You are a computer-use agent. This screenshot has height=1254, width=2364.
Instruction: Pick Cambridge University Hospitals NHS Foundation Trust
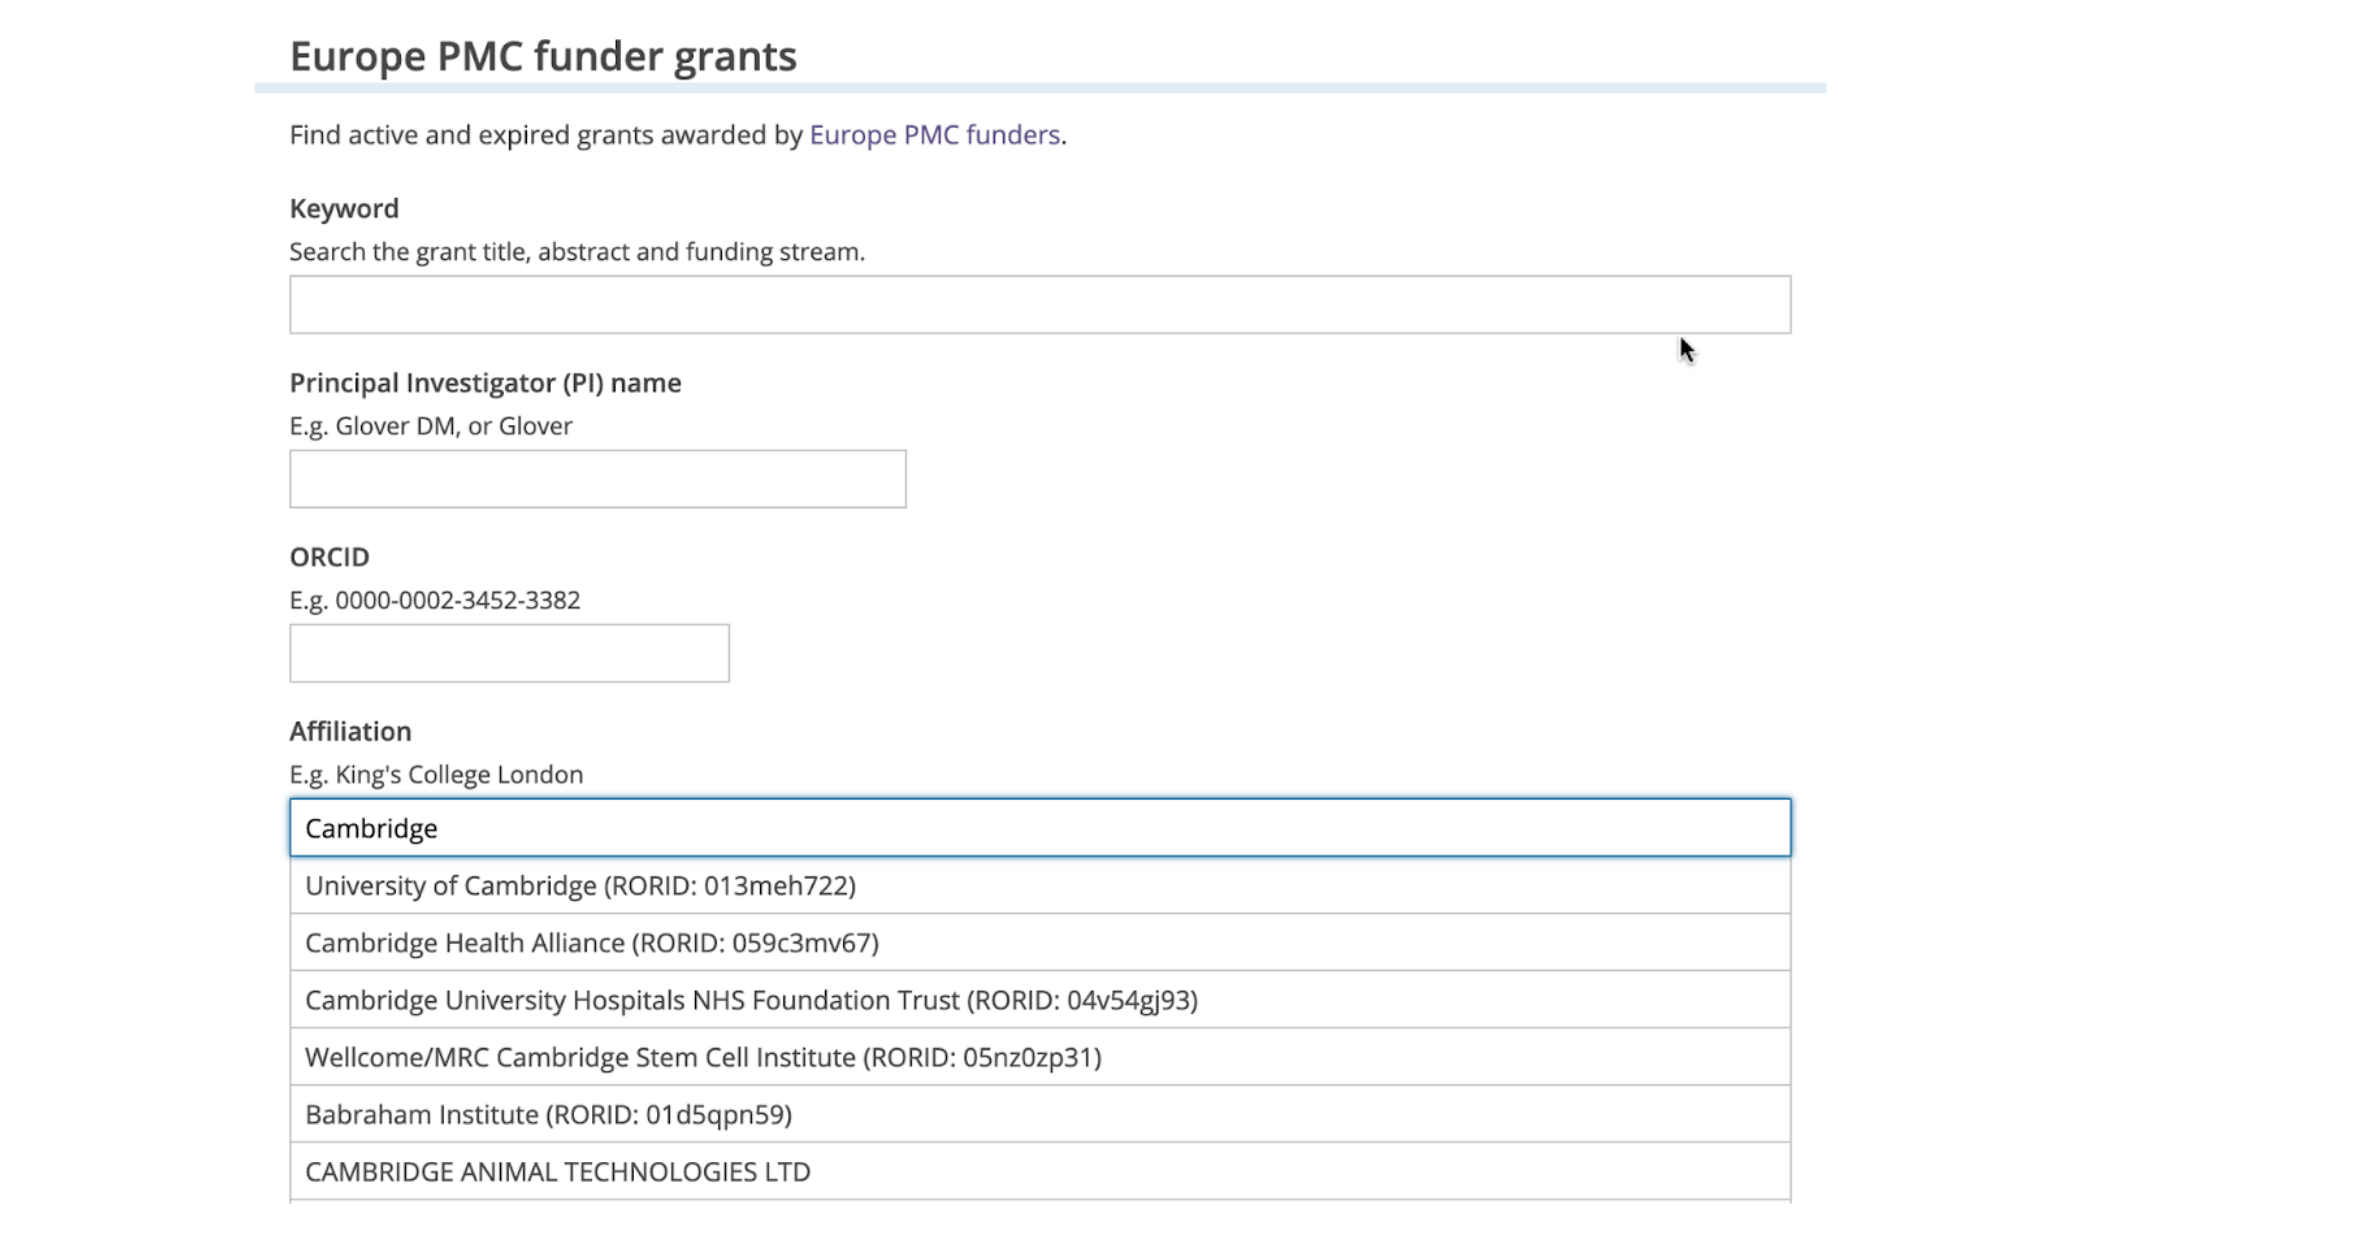[1040, 1000]
